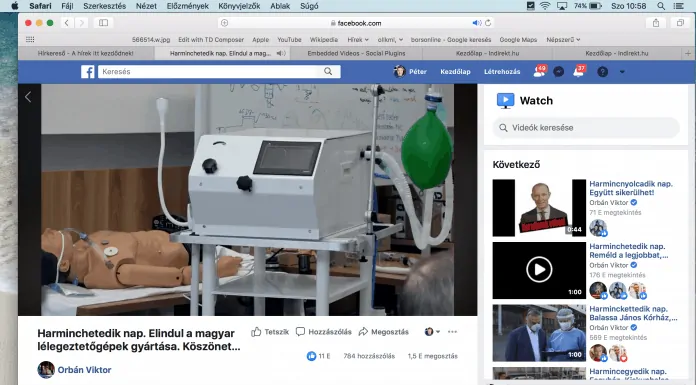Open the YouTube bookmark

(x=289, y=40)
